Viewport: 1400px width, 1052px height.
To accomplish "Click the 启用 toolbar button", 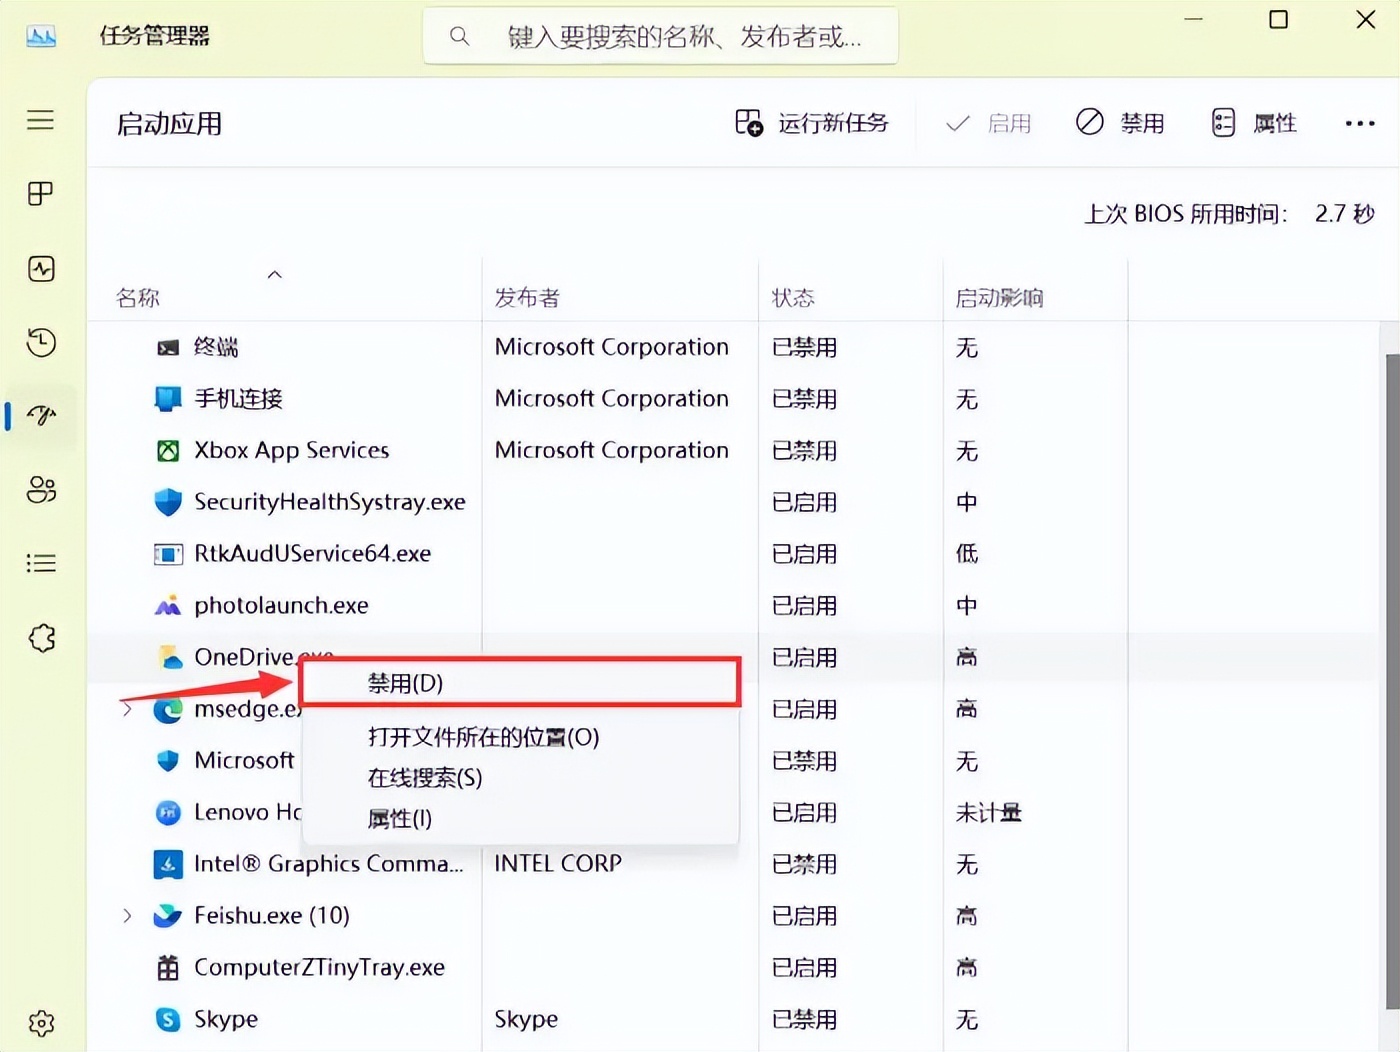I will click(x=988, y=122).
